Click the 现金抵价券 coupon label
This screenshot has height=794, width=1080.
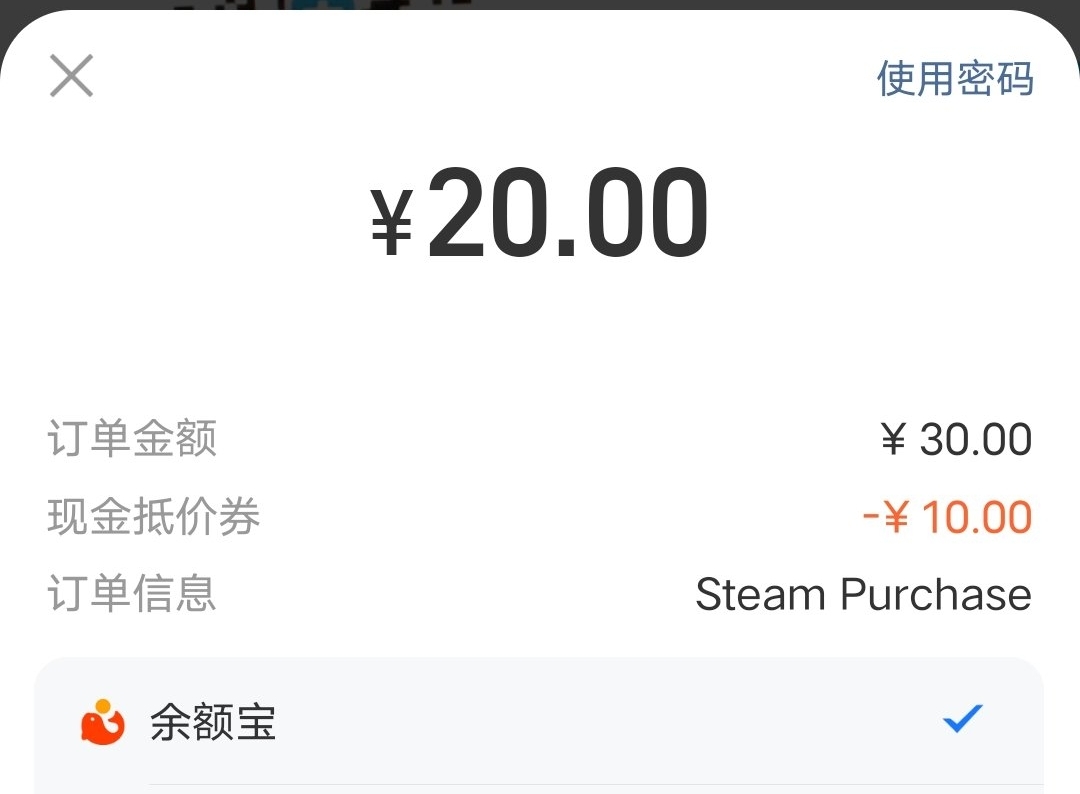coord(154,517)
